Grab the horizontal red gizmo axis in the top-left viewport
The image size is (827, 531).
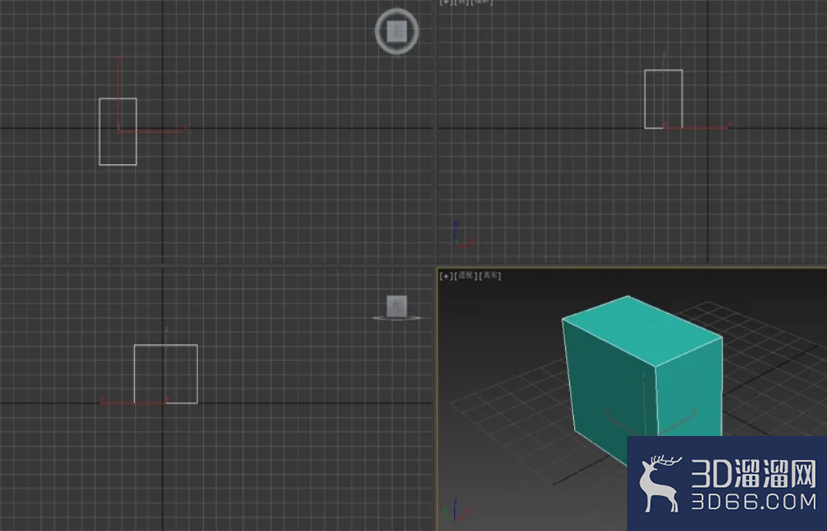pos(153,130)
